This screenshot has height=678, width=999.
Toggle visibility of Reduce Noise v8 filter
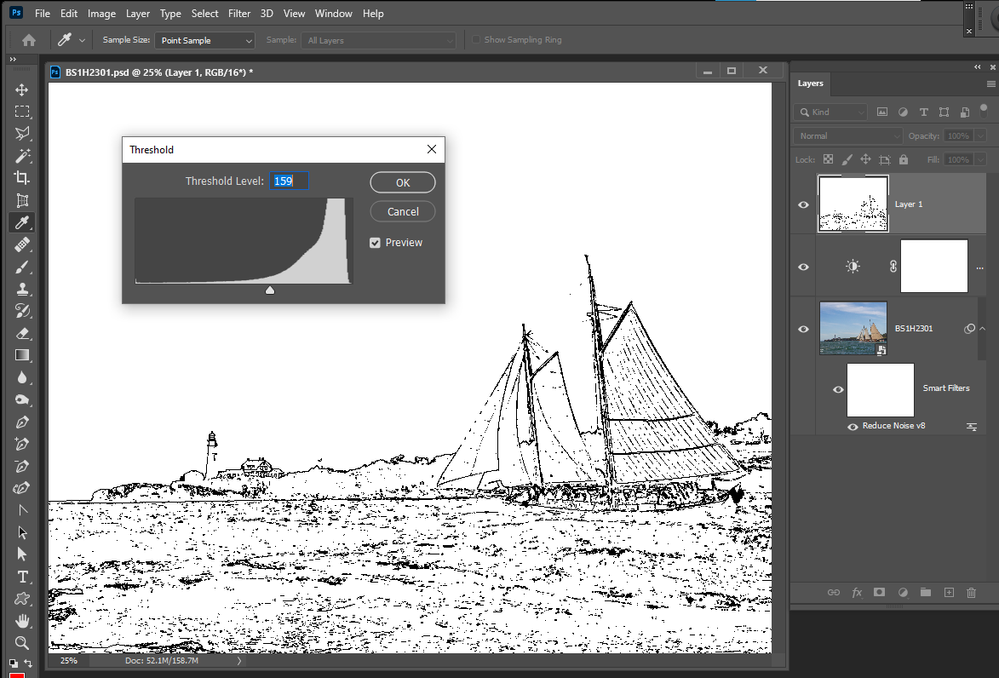(x=852, y=426)
